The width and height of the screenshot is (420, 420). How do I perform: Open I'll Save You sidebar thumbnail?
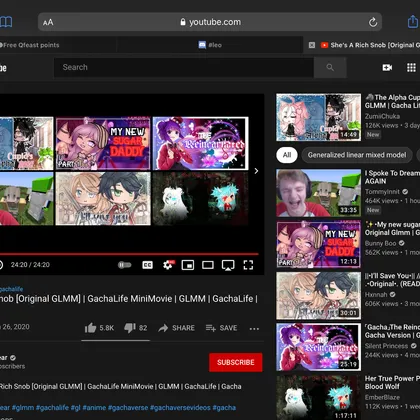[x=318, y=296]
